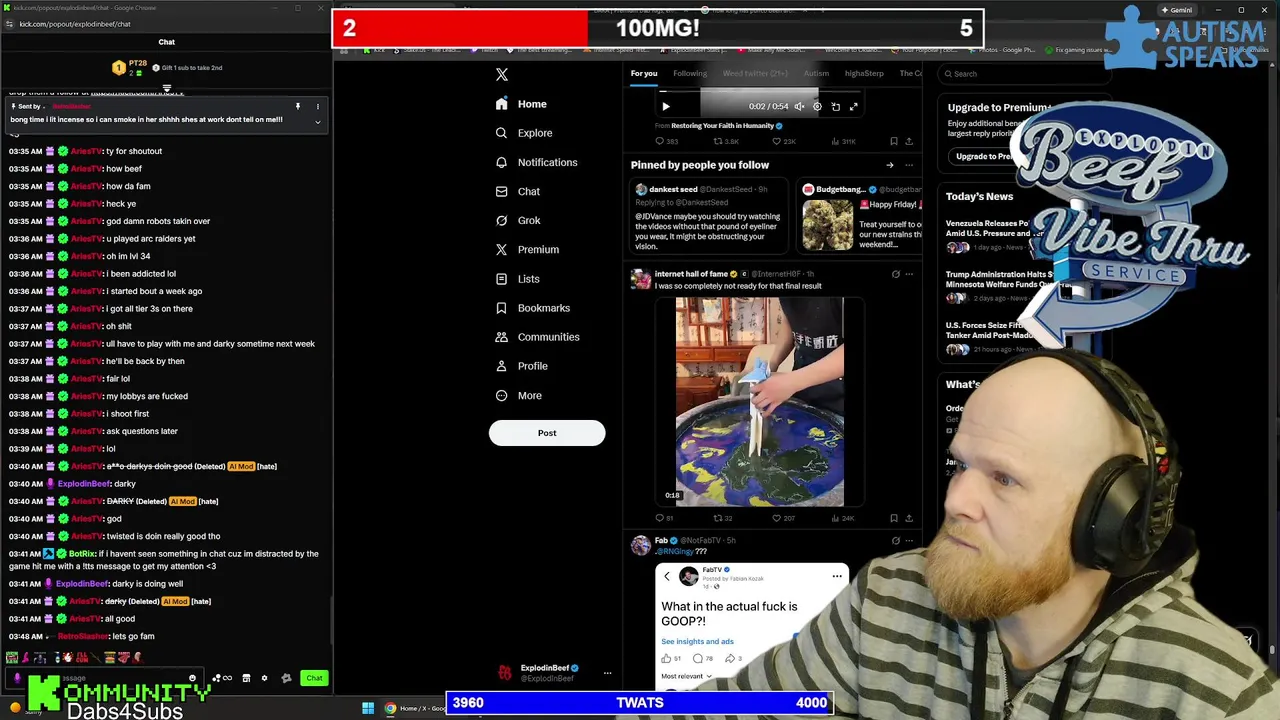This screenshot has height=720, width=1280.
Task: Expand the pinned message chevron in chat
Action: (318, 122)
